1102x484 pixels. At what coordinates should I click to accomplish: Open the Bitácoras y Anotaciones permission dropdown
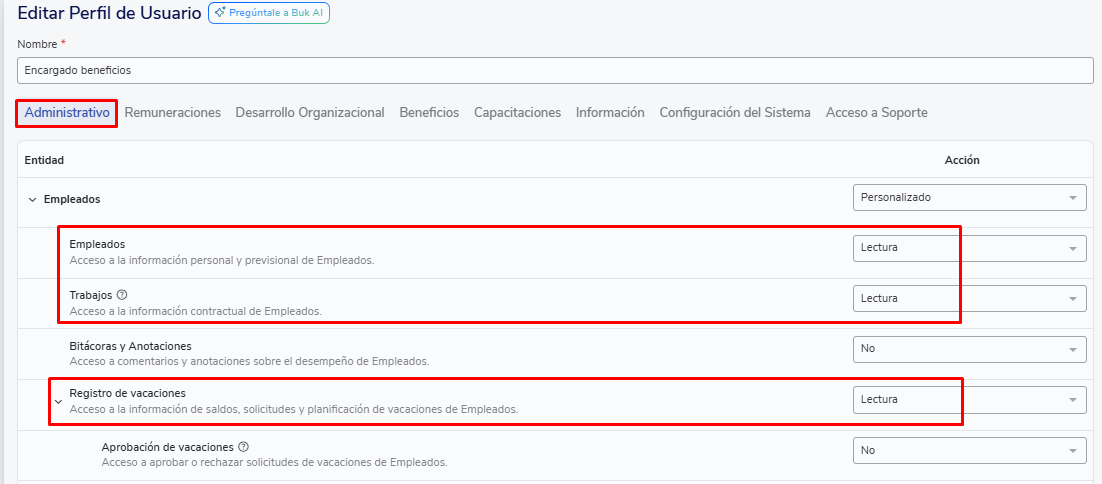(968, 349)
